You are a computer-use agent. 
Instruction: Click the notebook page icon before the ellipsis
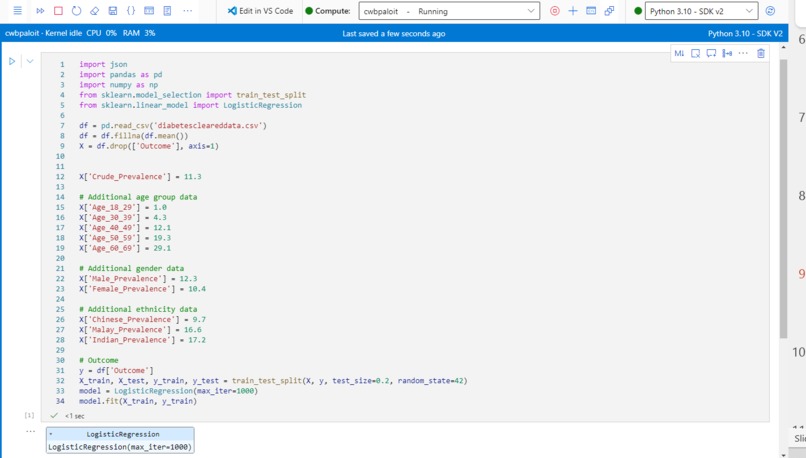coord(167,10)
